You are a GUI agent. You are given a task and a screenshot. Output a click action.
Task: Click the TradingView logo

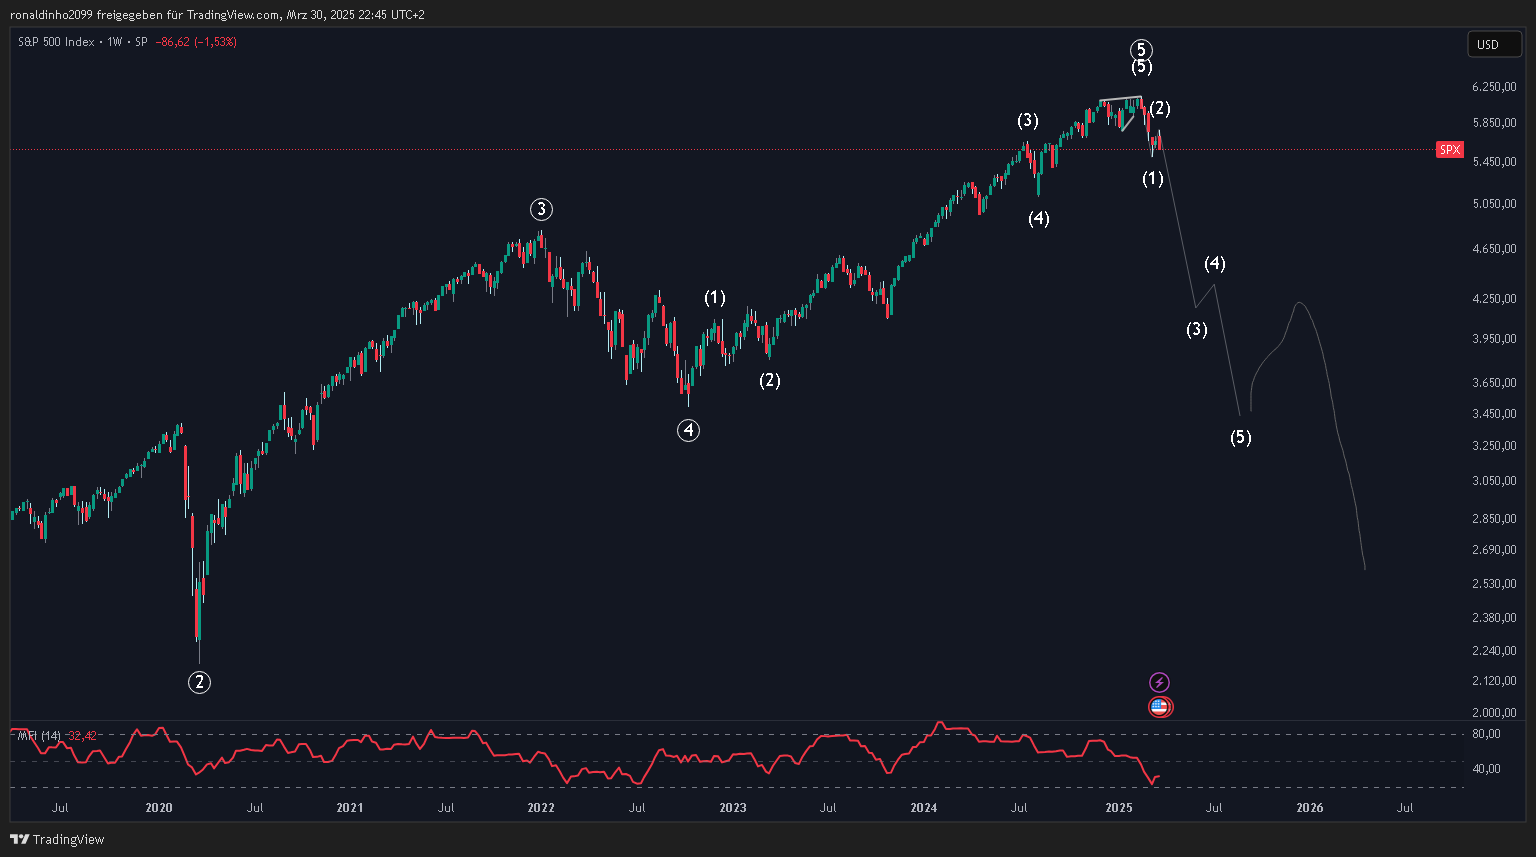point(57,839)
